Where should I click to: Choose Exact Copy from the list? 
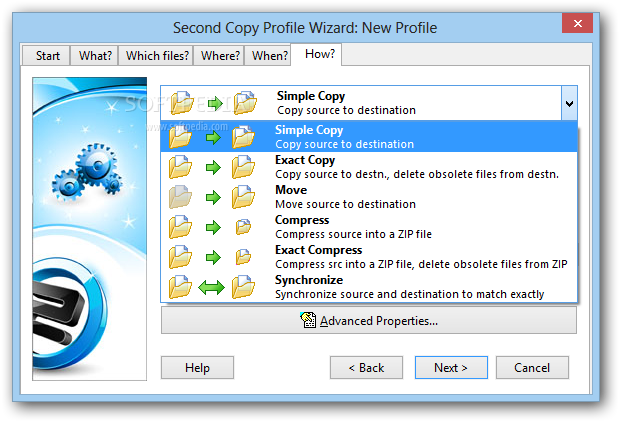tap(369, 167)
